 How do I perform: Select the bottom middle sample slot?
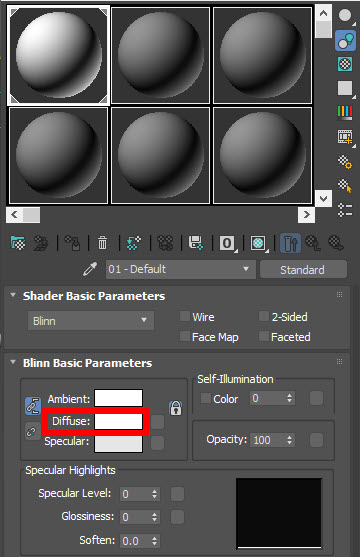pos(161,156)
